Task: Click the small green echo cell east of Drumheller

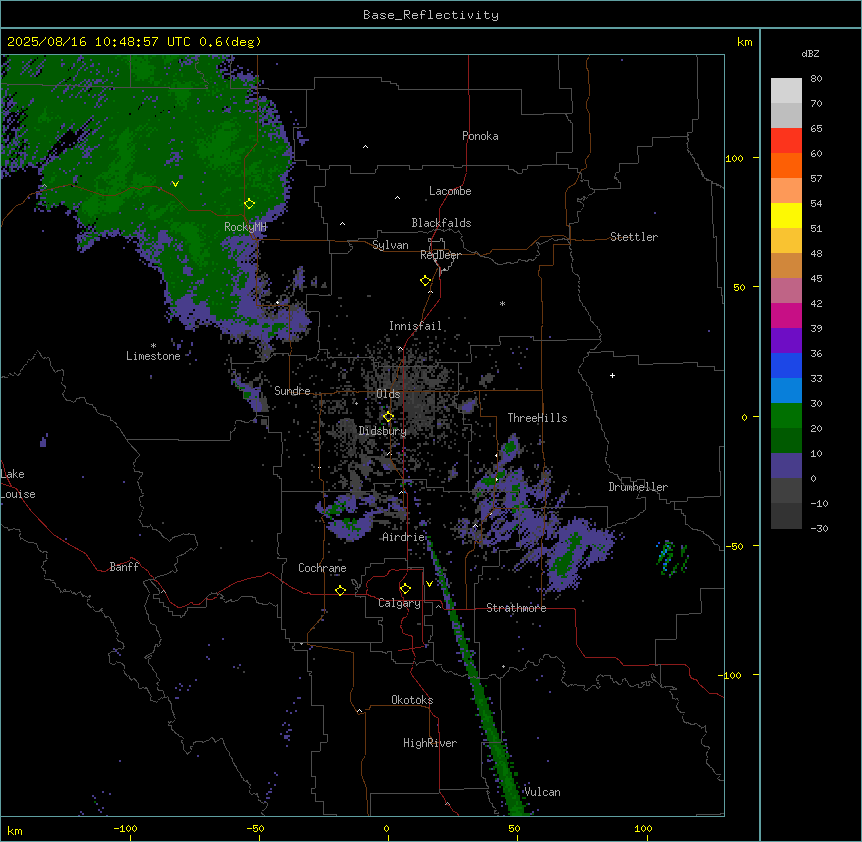Action: (x=671, y=558)
